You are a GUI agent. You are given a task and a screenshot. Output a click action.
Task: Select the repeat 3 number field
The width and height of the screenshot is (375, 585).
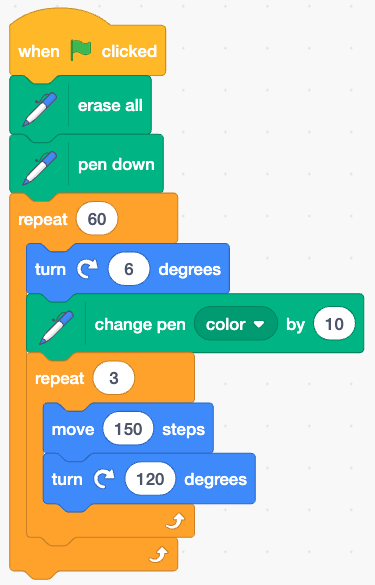pos(114,378)
